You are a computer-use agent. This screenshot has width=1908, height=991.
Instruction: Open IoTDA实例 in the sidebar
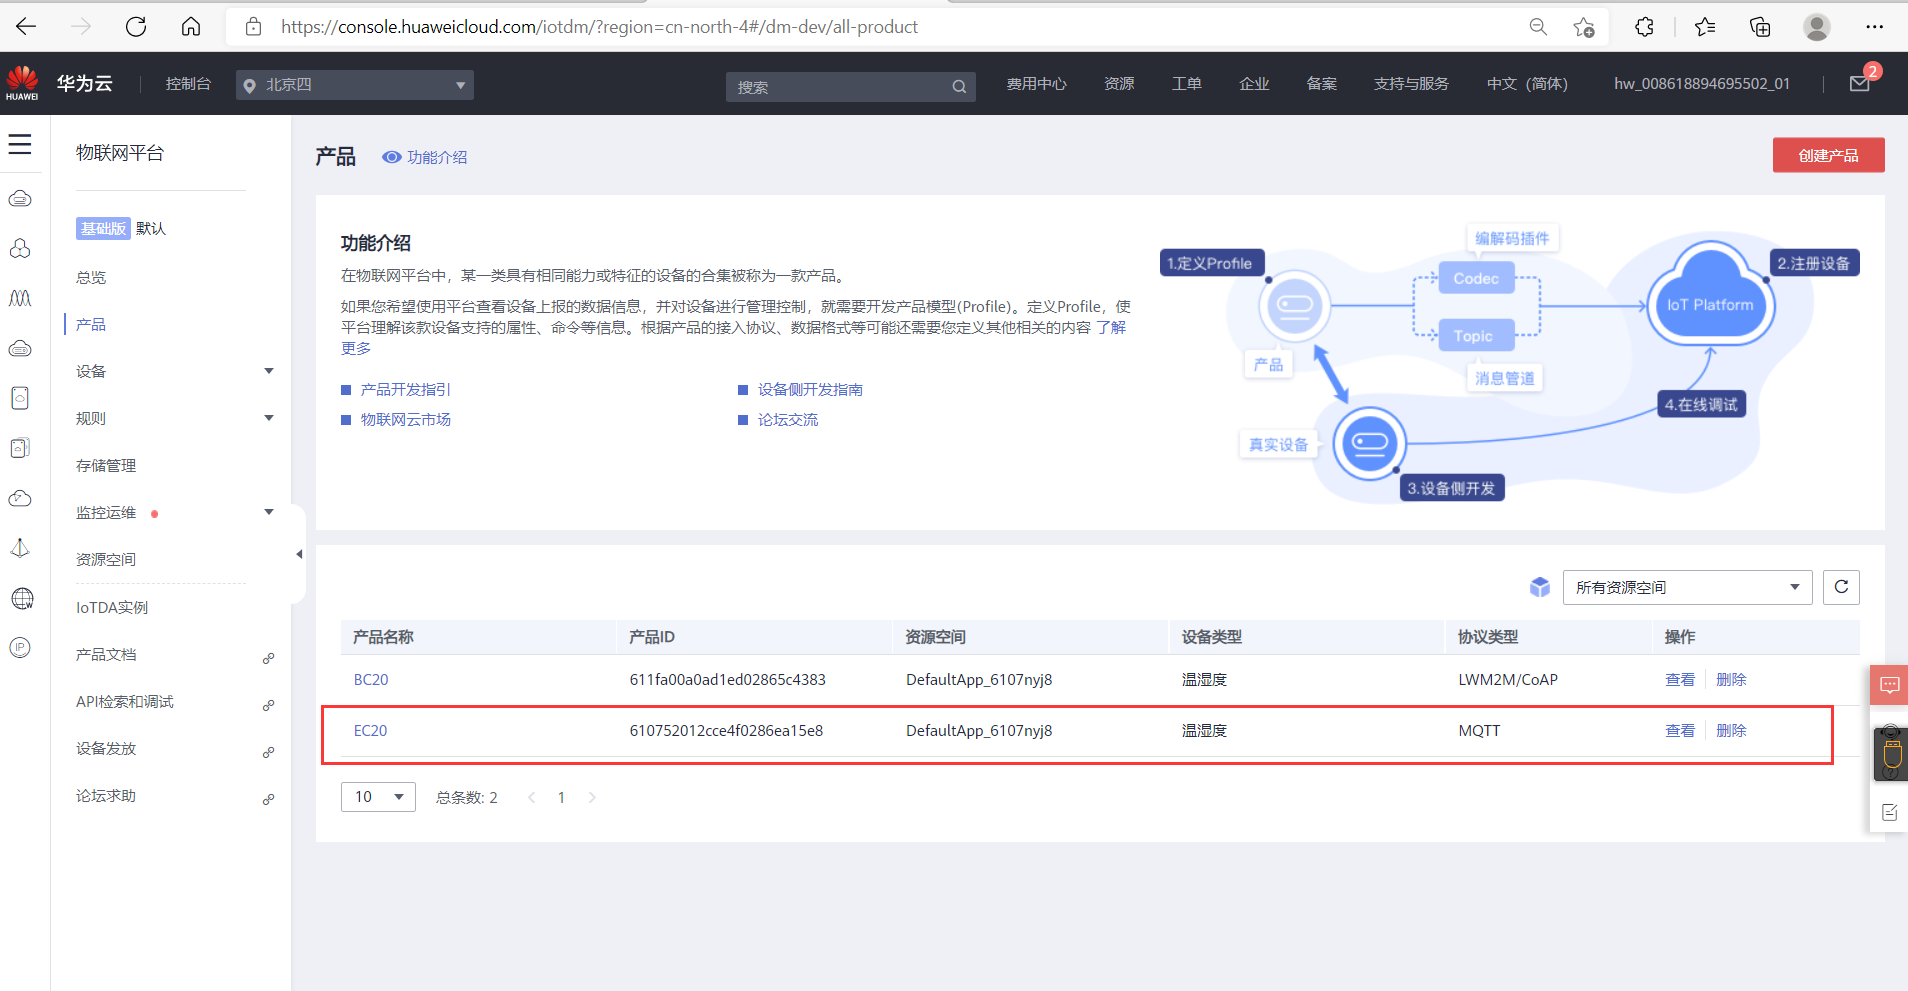click(x=112, y=607)
